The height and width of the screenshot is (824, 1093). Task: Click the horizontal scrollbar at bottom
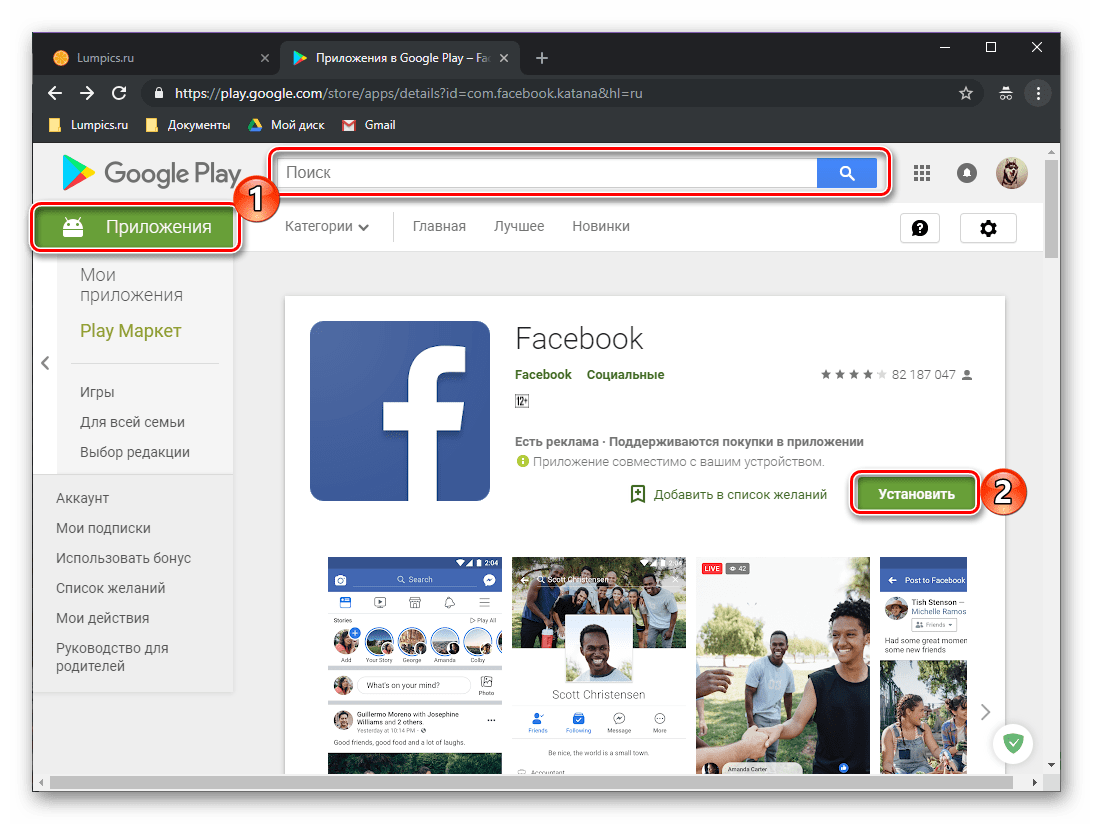[531, 783]
